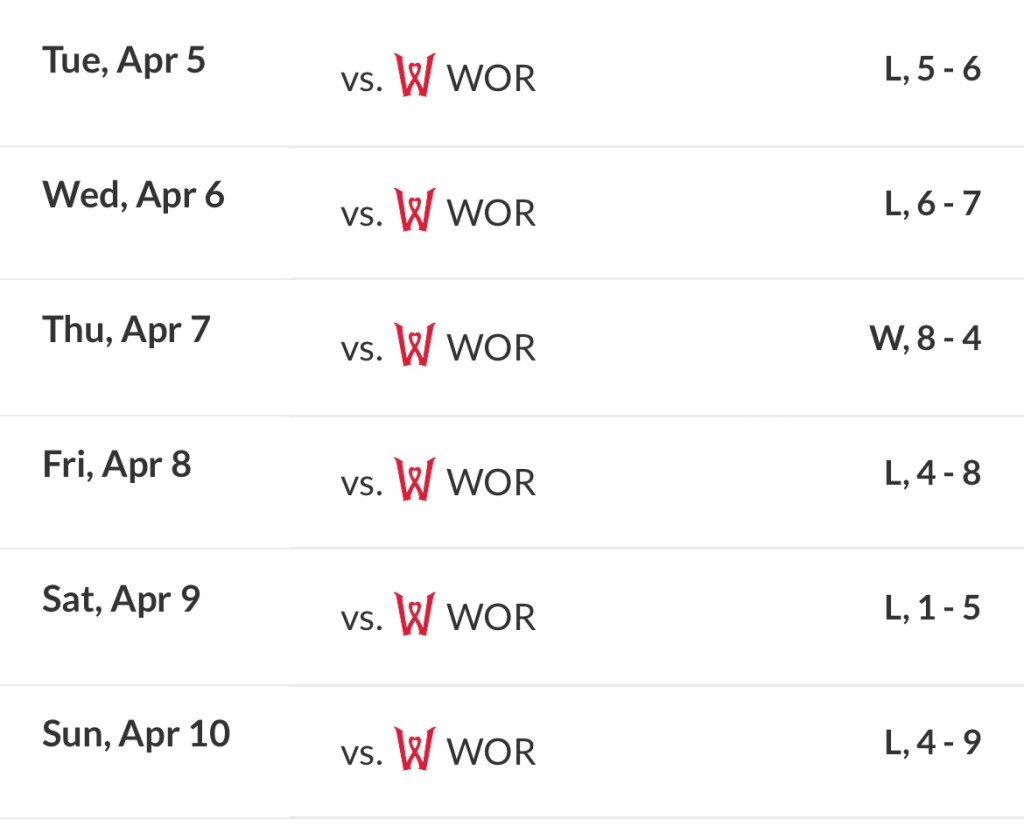View the L, 1 - 5 game result
1024x833 pixels.
[932, 607]
